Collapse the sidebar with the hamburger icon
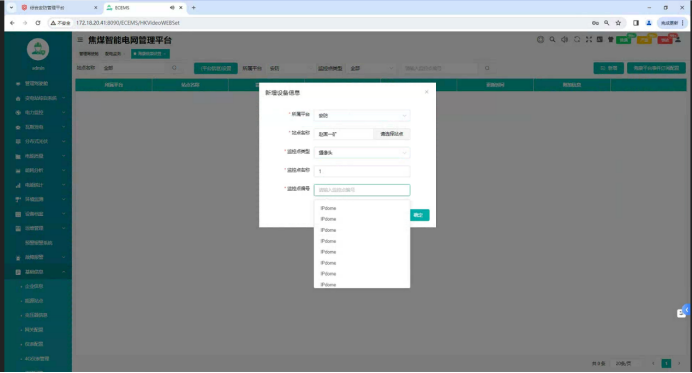The width and height of the screenshot is (692, 373). [x=80, y=40]
